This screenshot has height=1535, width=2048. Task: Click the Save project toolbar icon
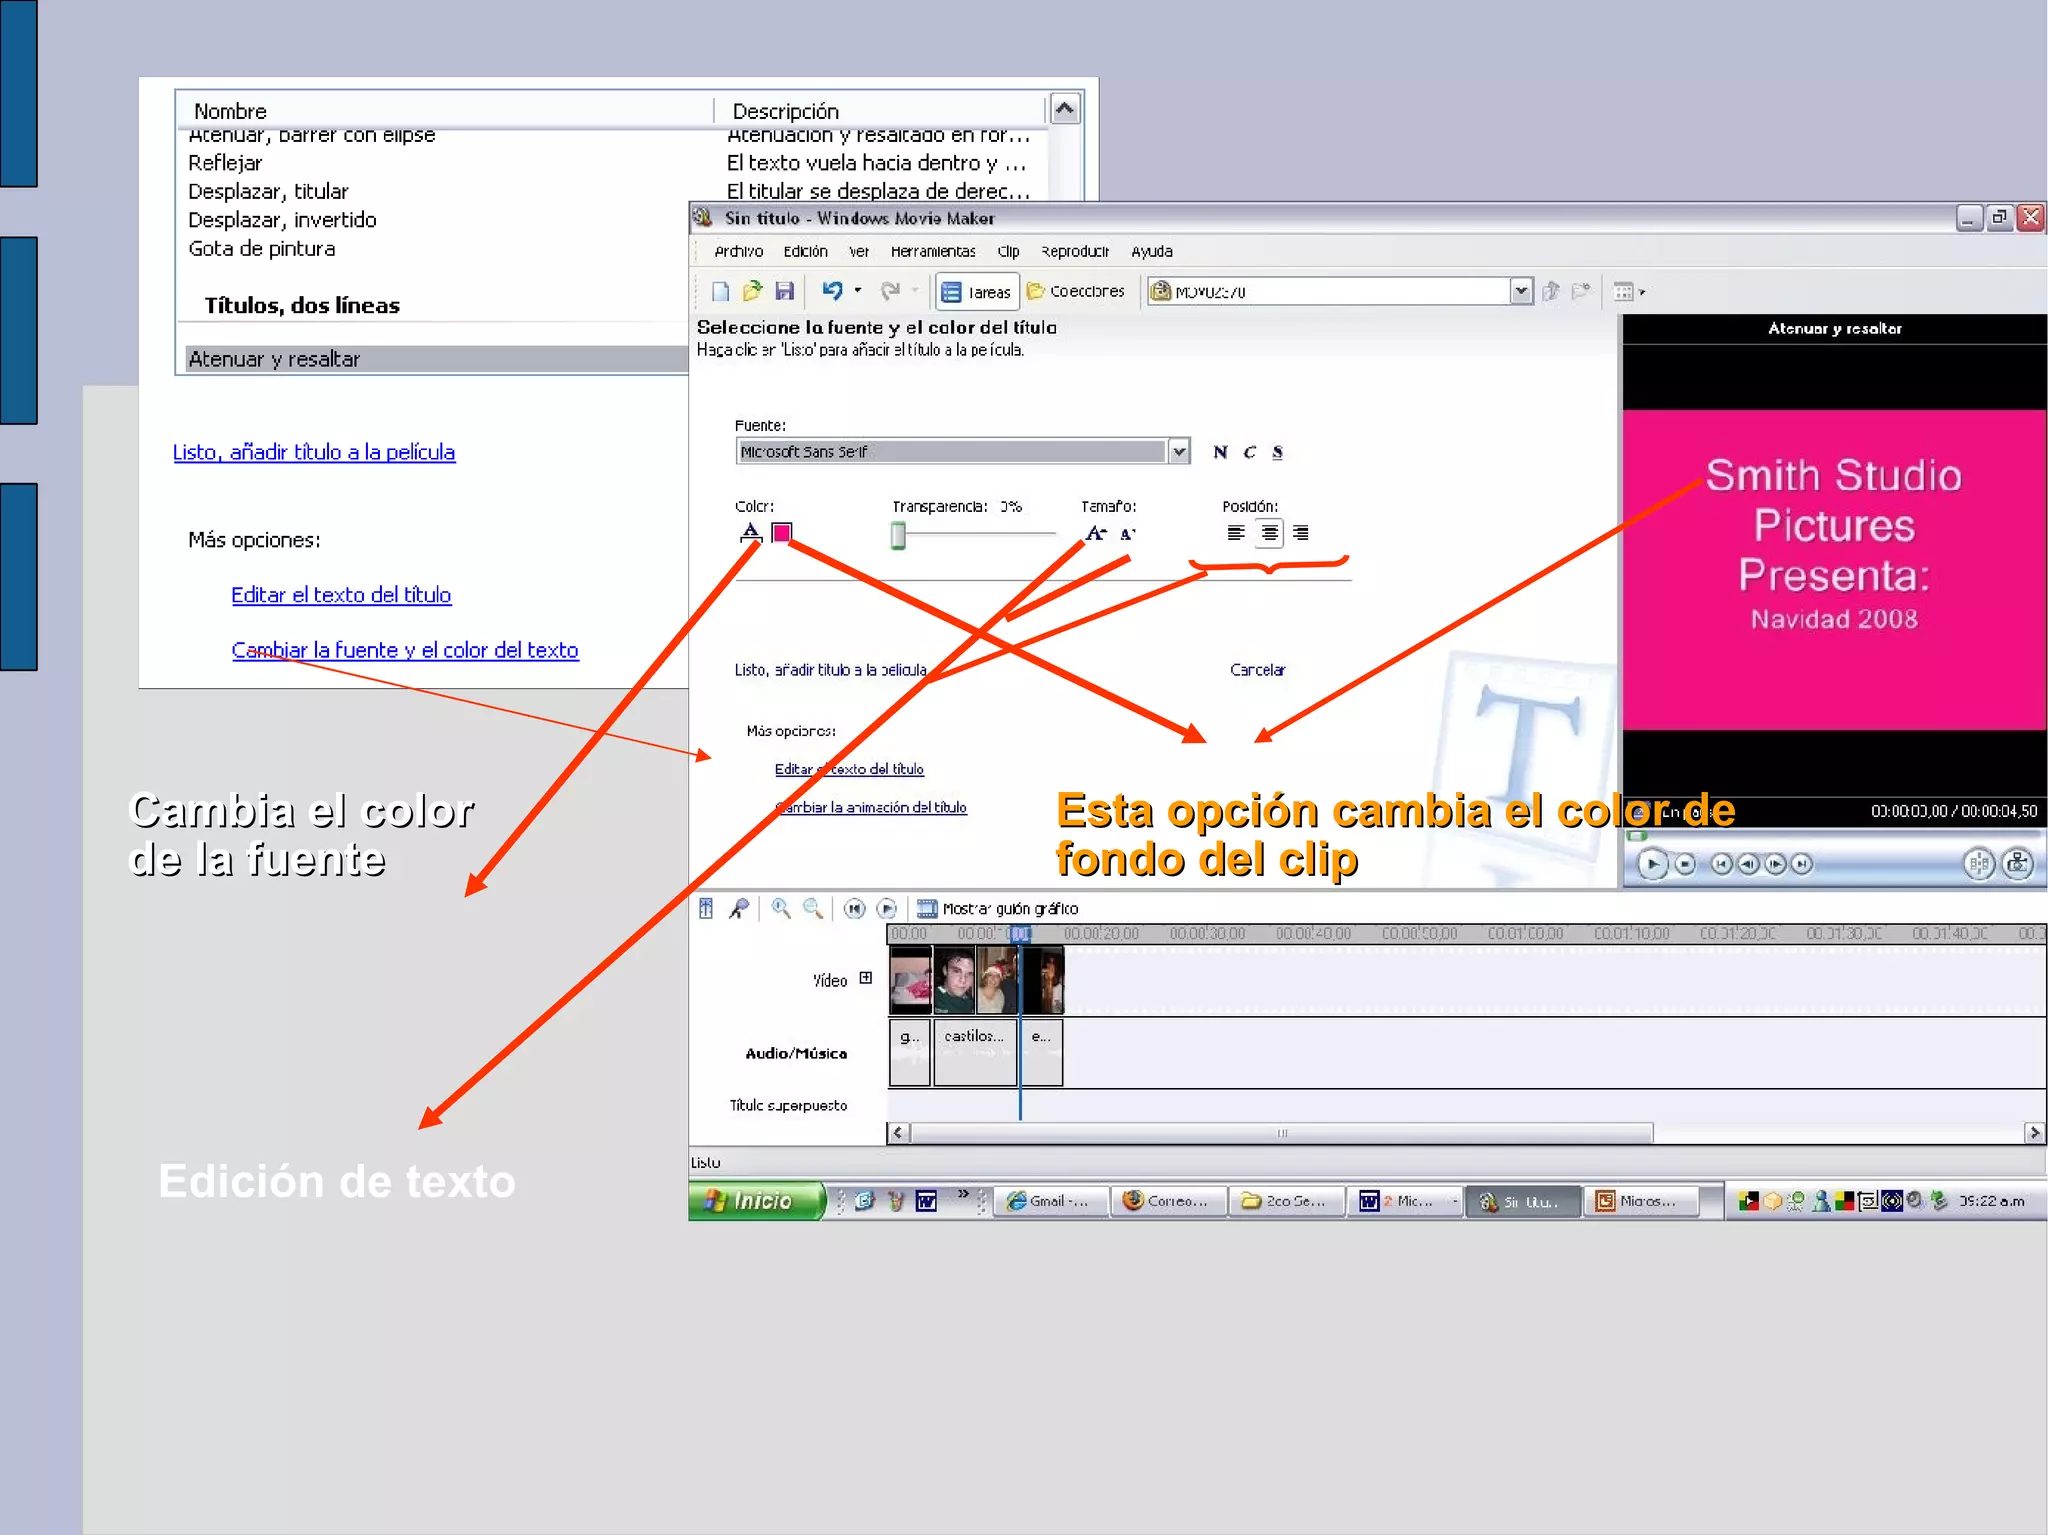[x=785, y=291]
